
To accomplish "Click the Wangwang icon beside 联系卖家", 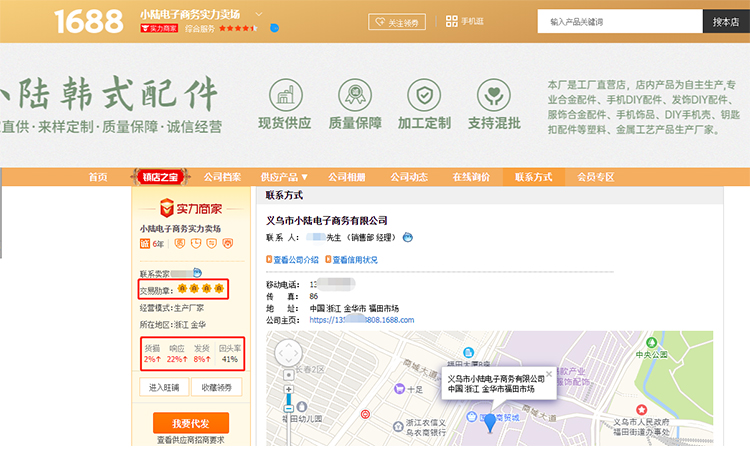I will click(x=197, y=273).
